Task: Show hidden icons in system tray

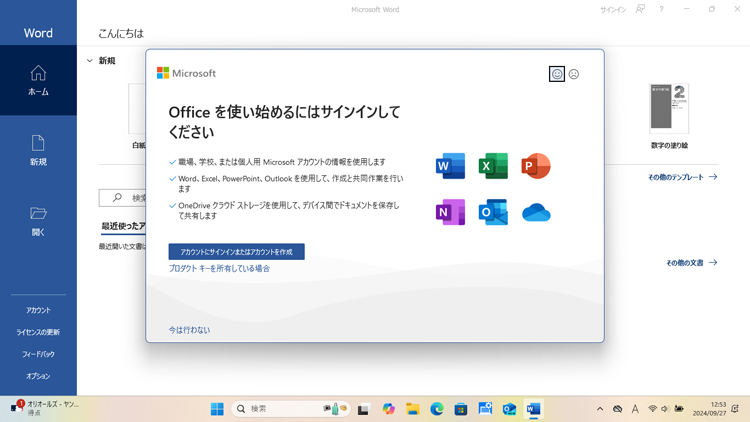Action: 600,409
